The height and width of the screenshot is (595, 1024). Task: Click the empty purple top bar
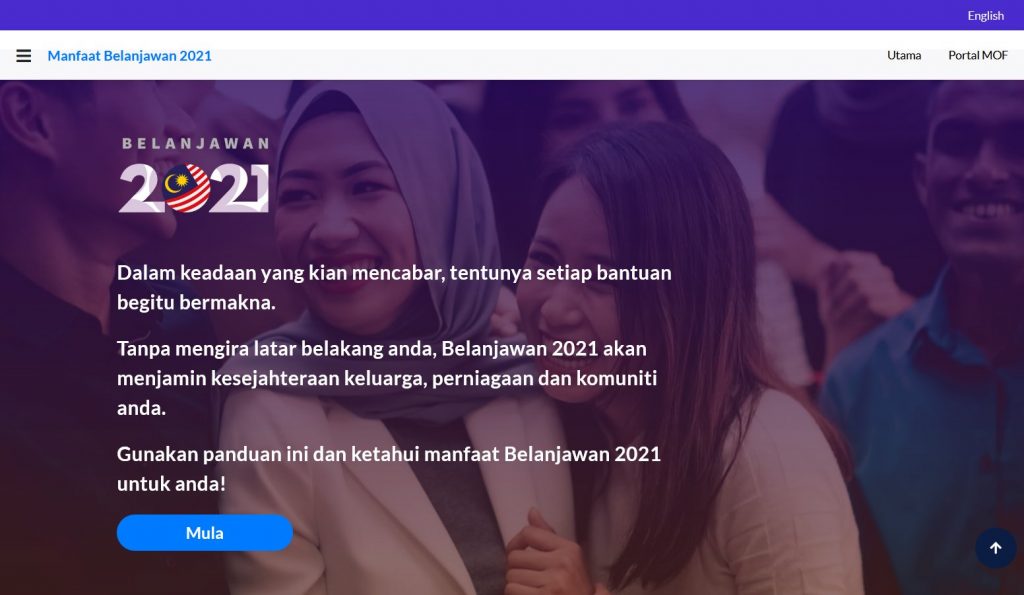457,15
